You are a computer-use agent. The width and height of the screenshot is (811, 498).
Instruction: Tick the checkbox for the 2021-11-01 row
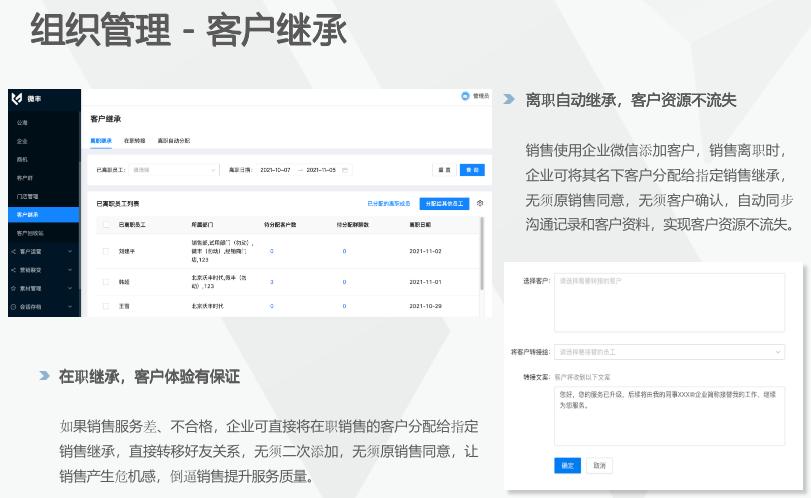click(106, 282)
